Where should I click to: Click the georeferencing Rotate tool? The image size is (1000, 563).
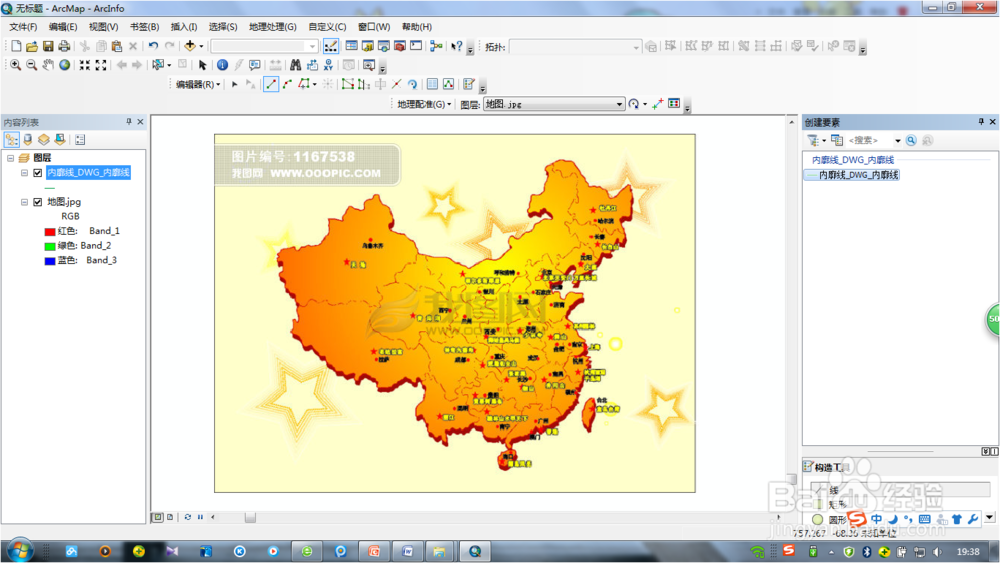pyautogui.click(x=634, y=104)
